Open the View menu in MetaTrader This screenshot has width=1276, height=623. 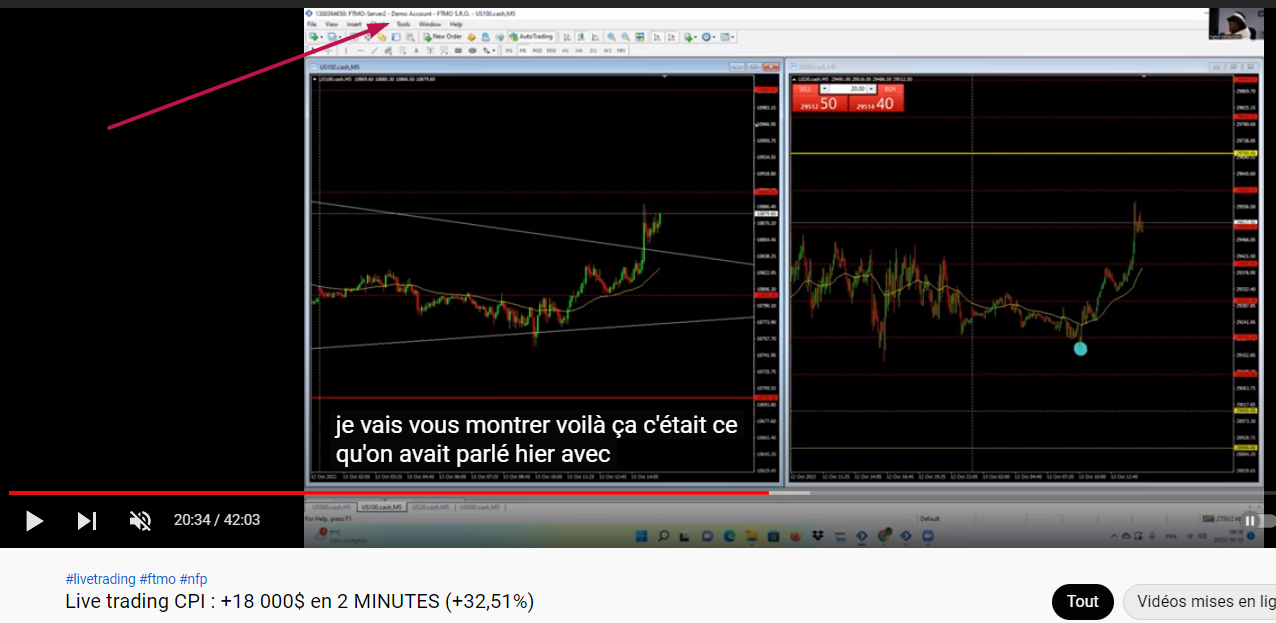331,24
